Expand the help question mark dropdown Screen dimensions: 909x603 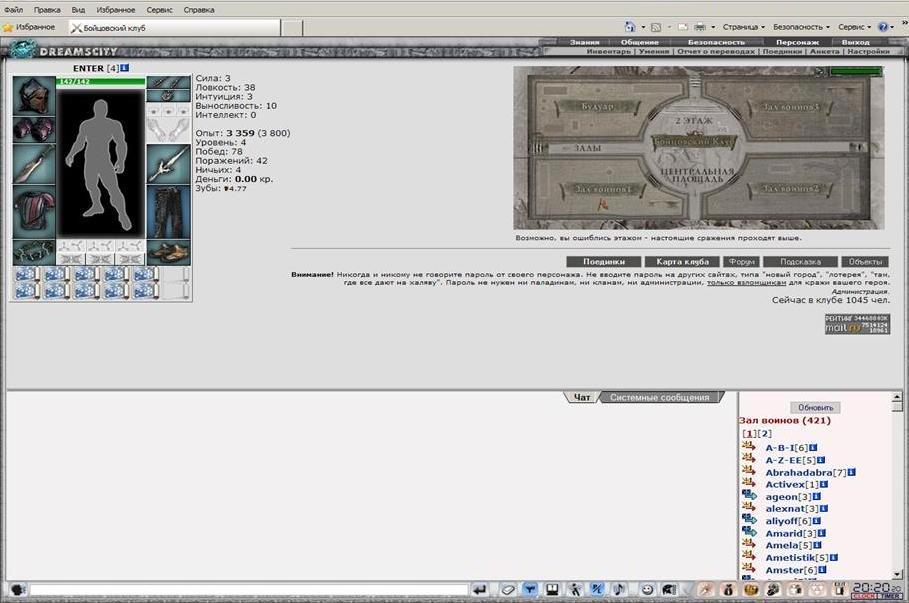(x=893, y=27)
